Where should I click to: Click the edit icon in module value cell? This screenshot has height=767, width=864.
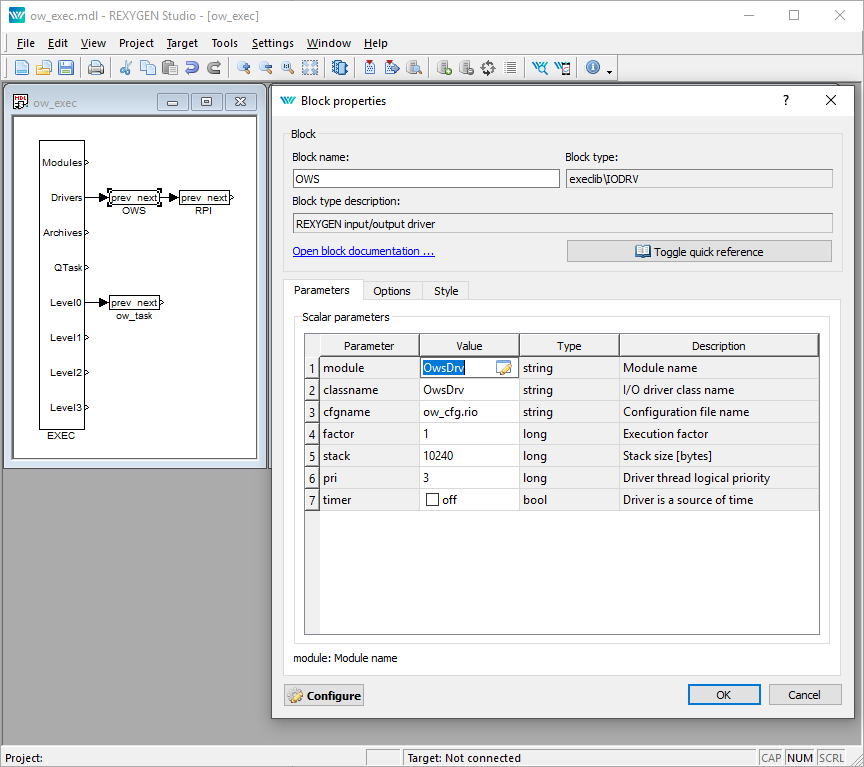504,368
